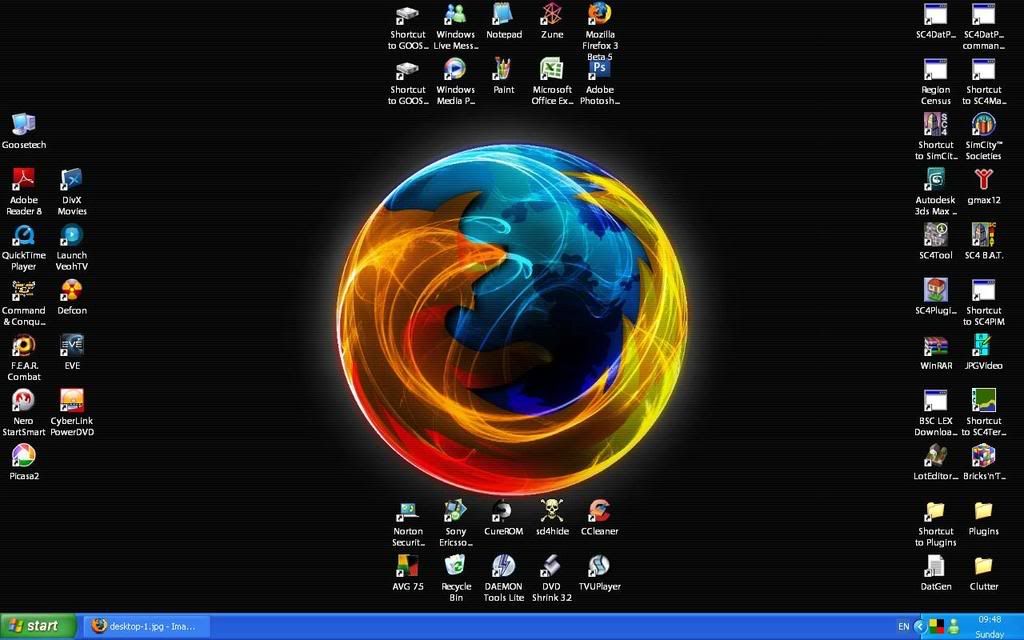Image resolution: width=1024 pixels, height=640 pixels.
Task: Select the Bricks'n'T icon
Action: [x=984, y=456]
